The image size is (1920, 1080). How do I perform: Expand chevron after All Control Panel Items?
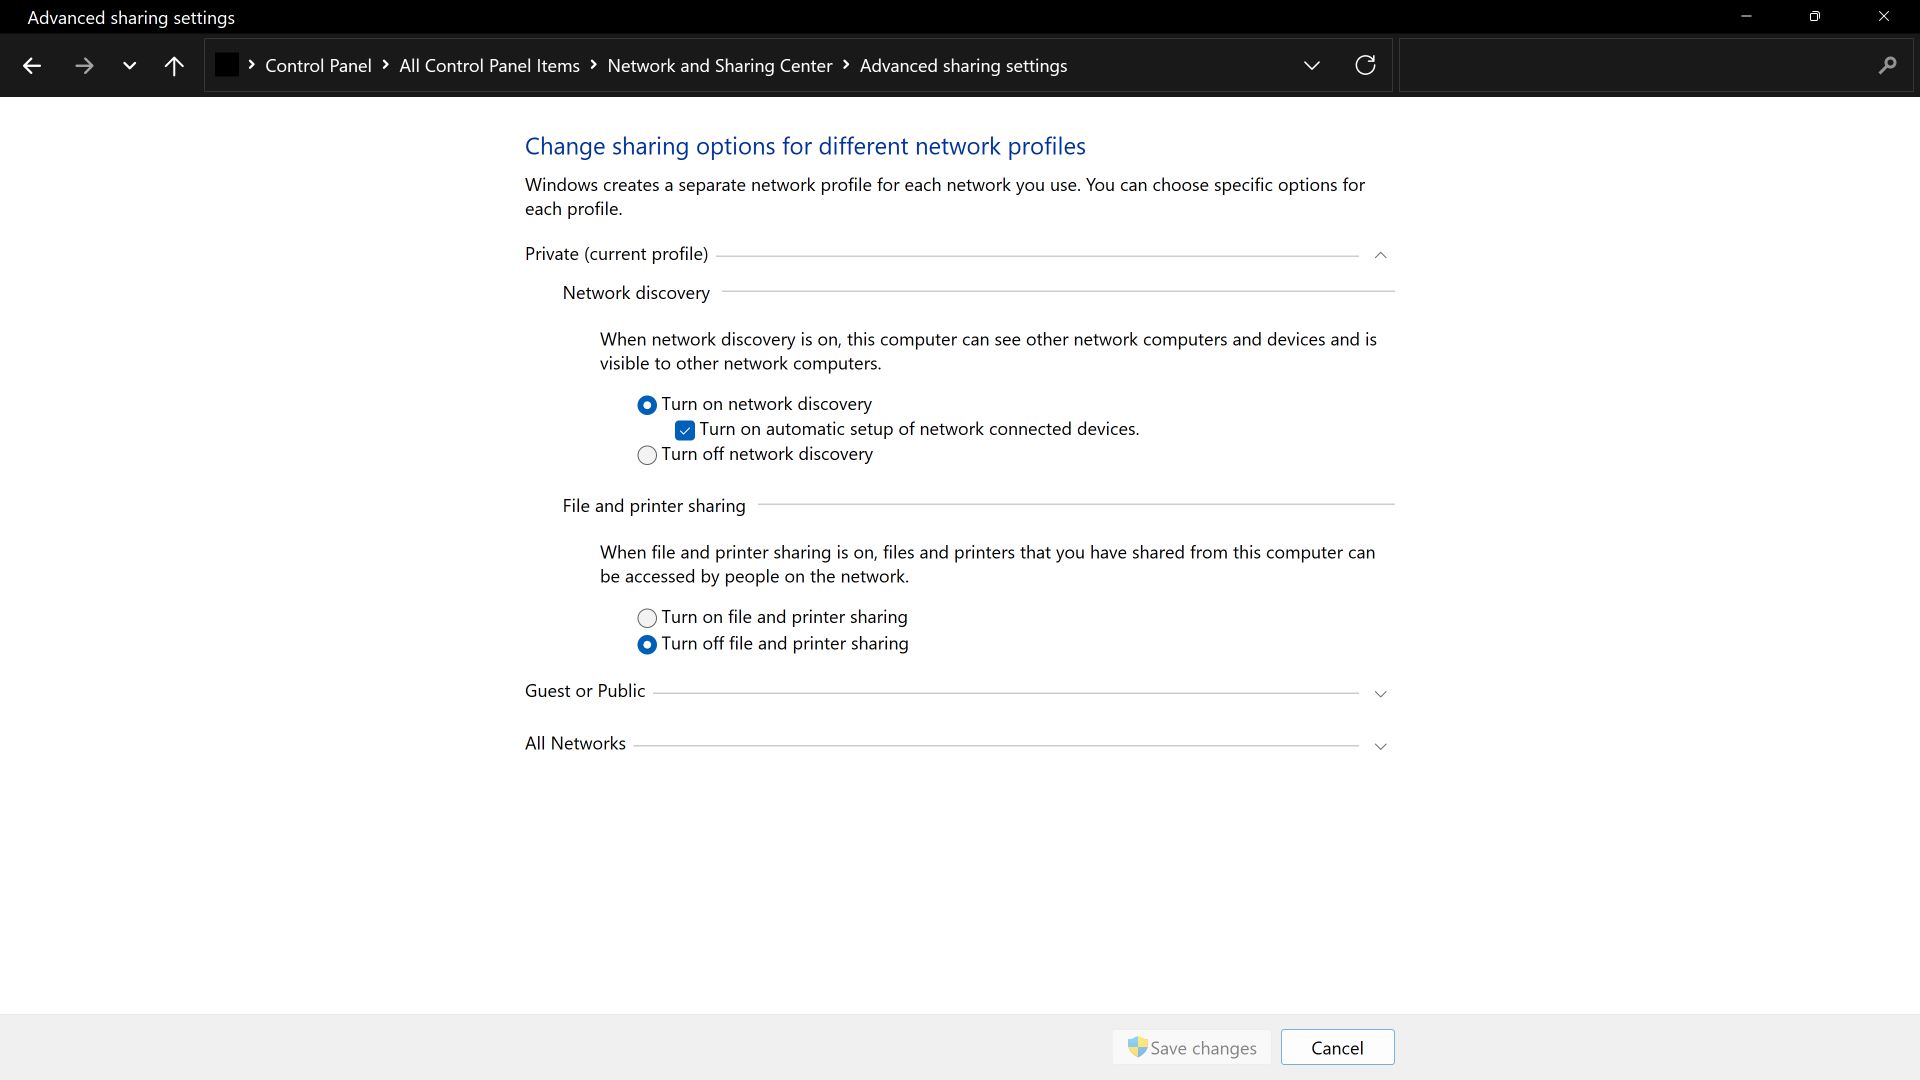pyautogui.click(x=593, y=65)
